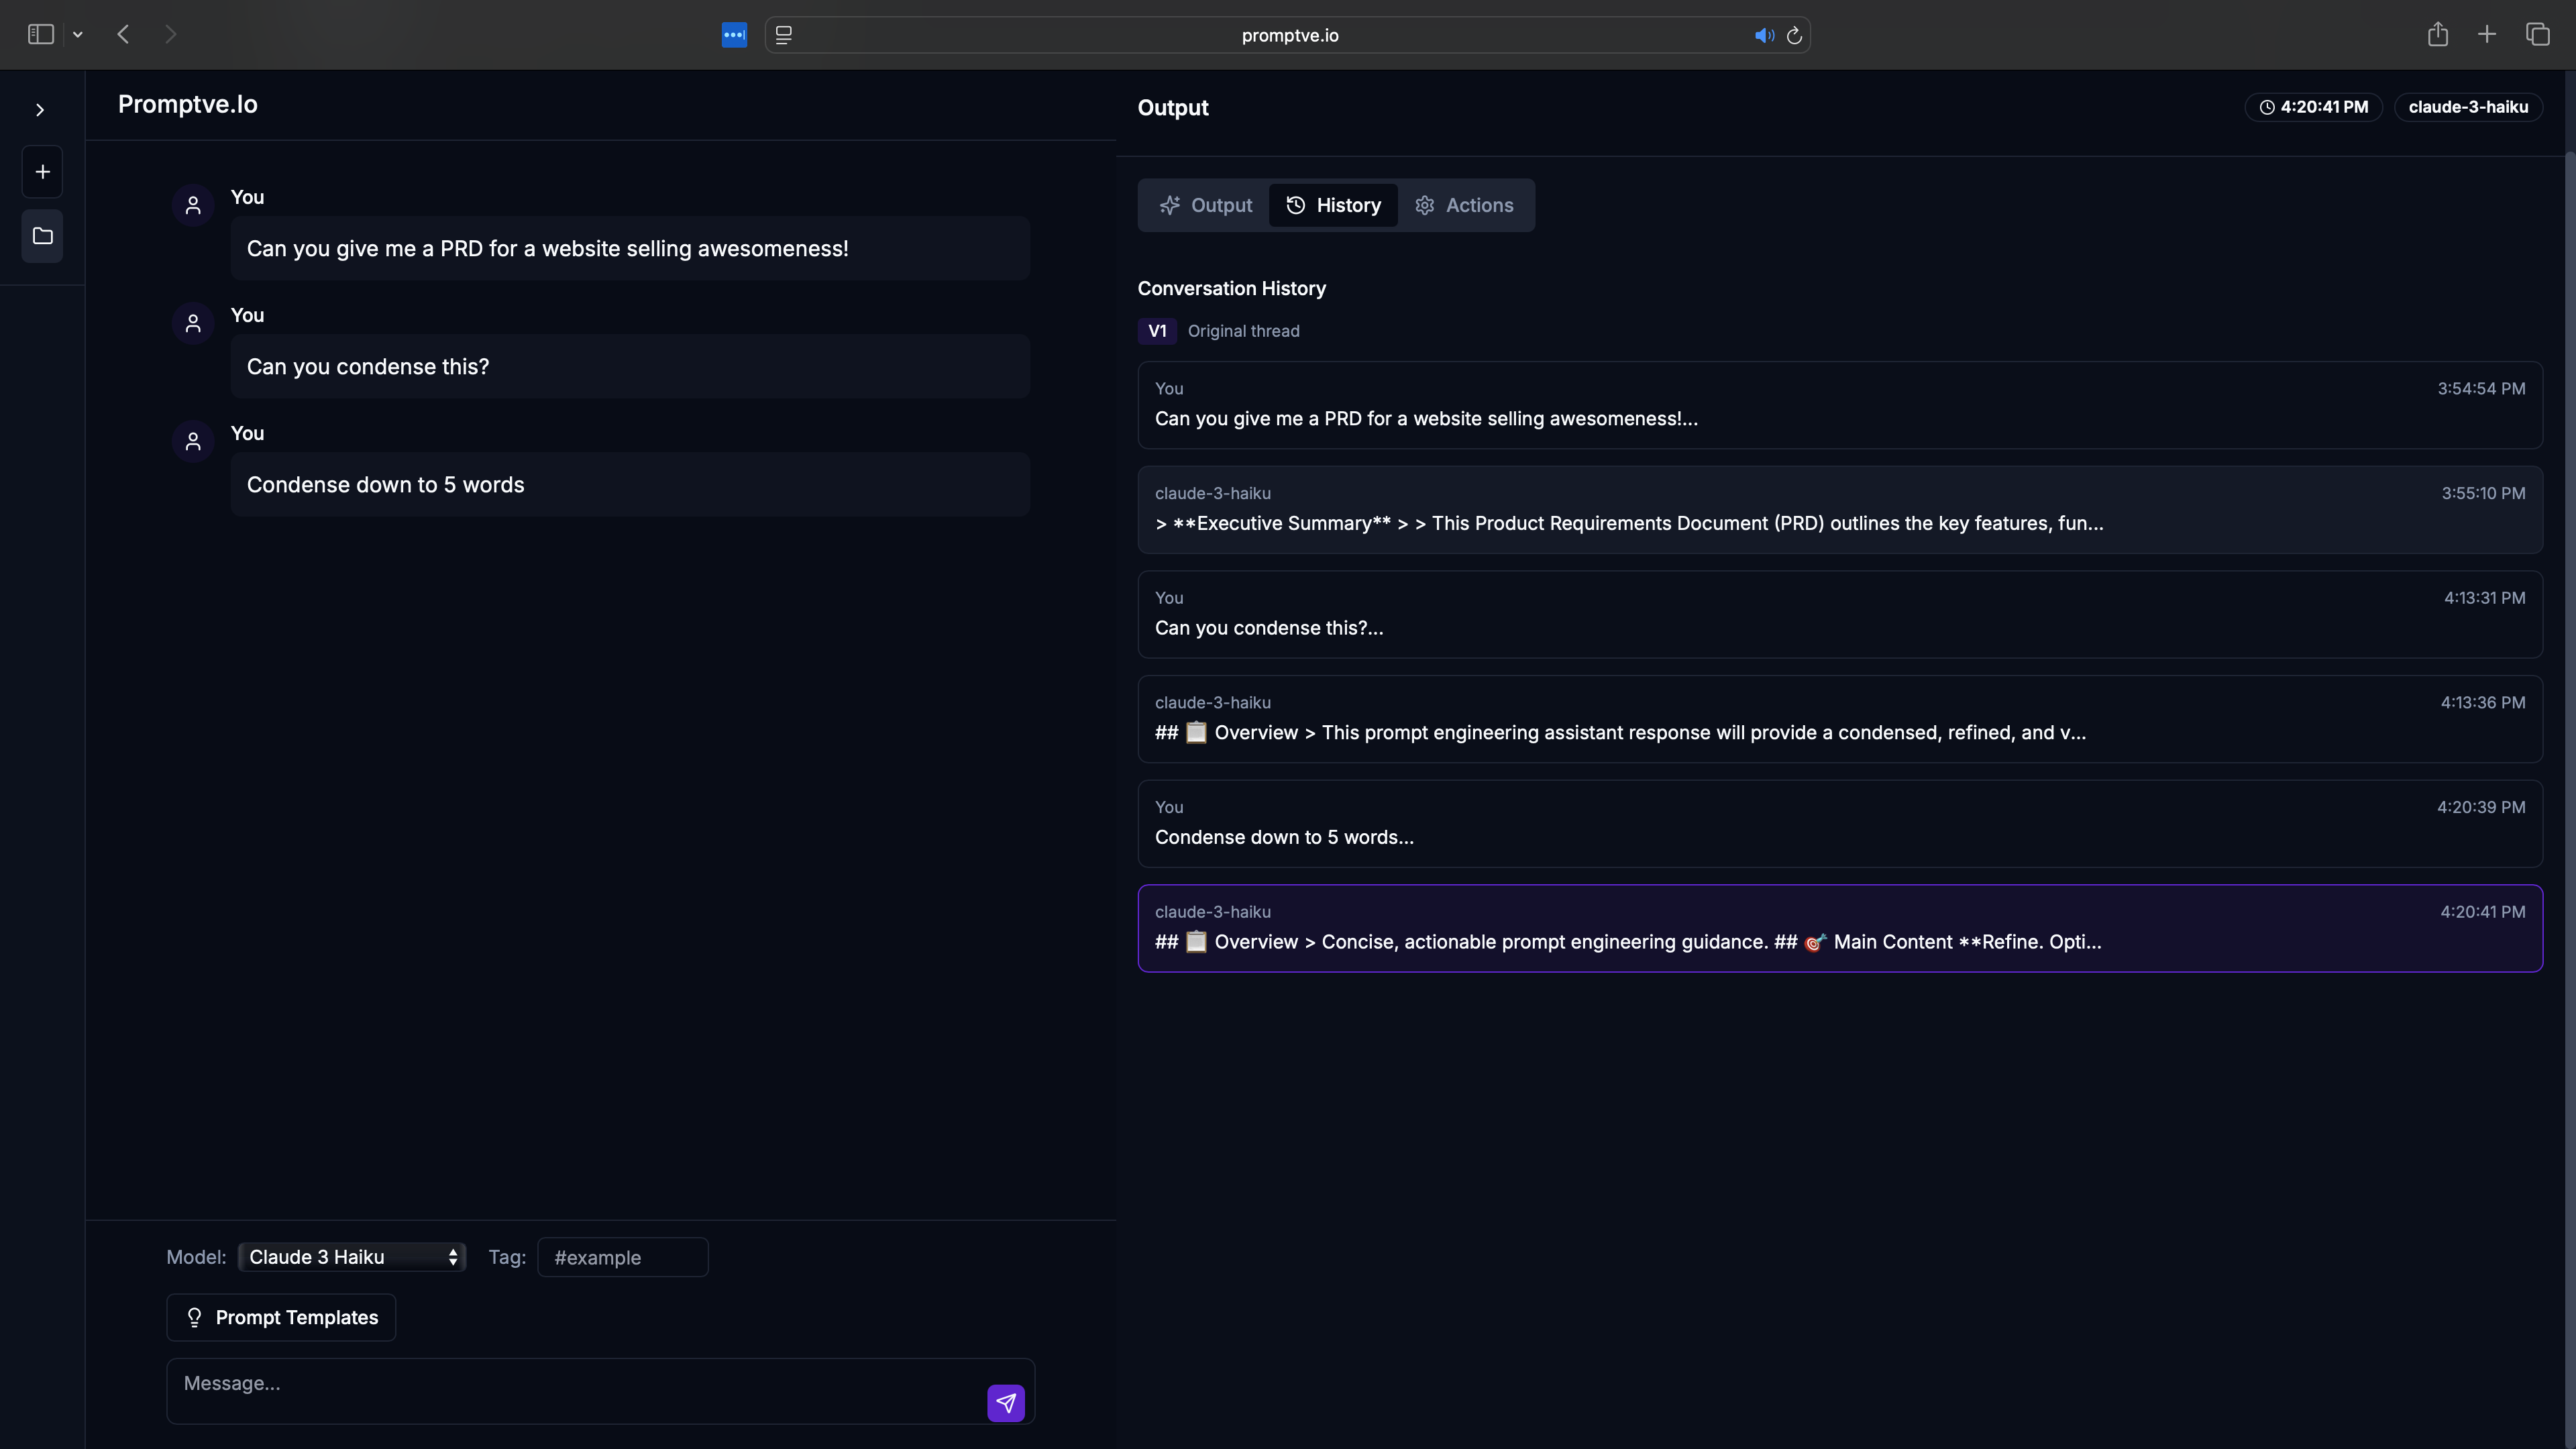Click the new chat plus icon in sidebar
2576x1449 pixels.
coord(42,172)
